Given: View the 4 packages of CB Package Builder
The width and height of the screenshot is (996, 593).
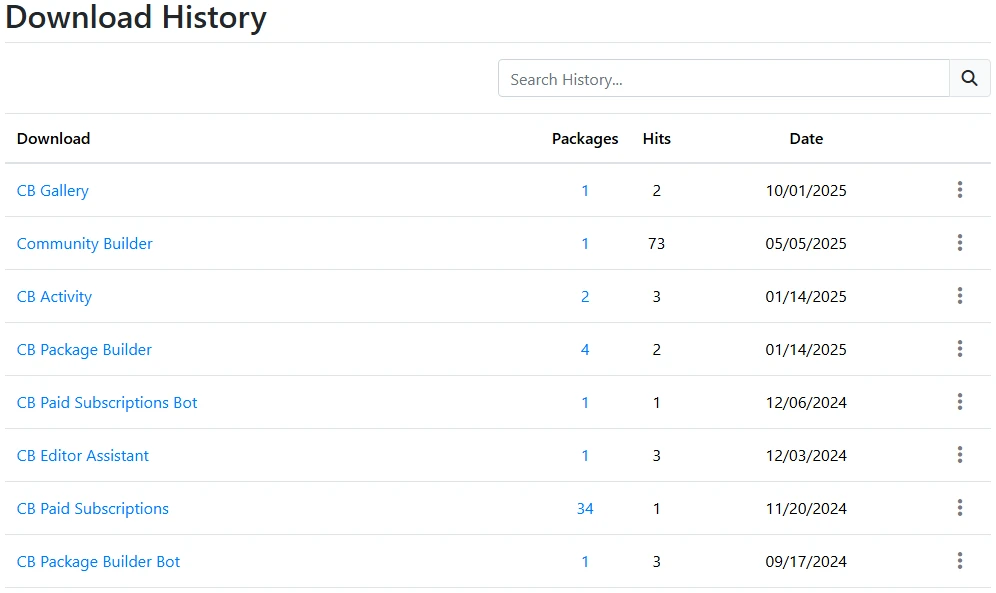Looking at the screenshot, I should click(585, 349).
